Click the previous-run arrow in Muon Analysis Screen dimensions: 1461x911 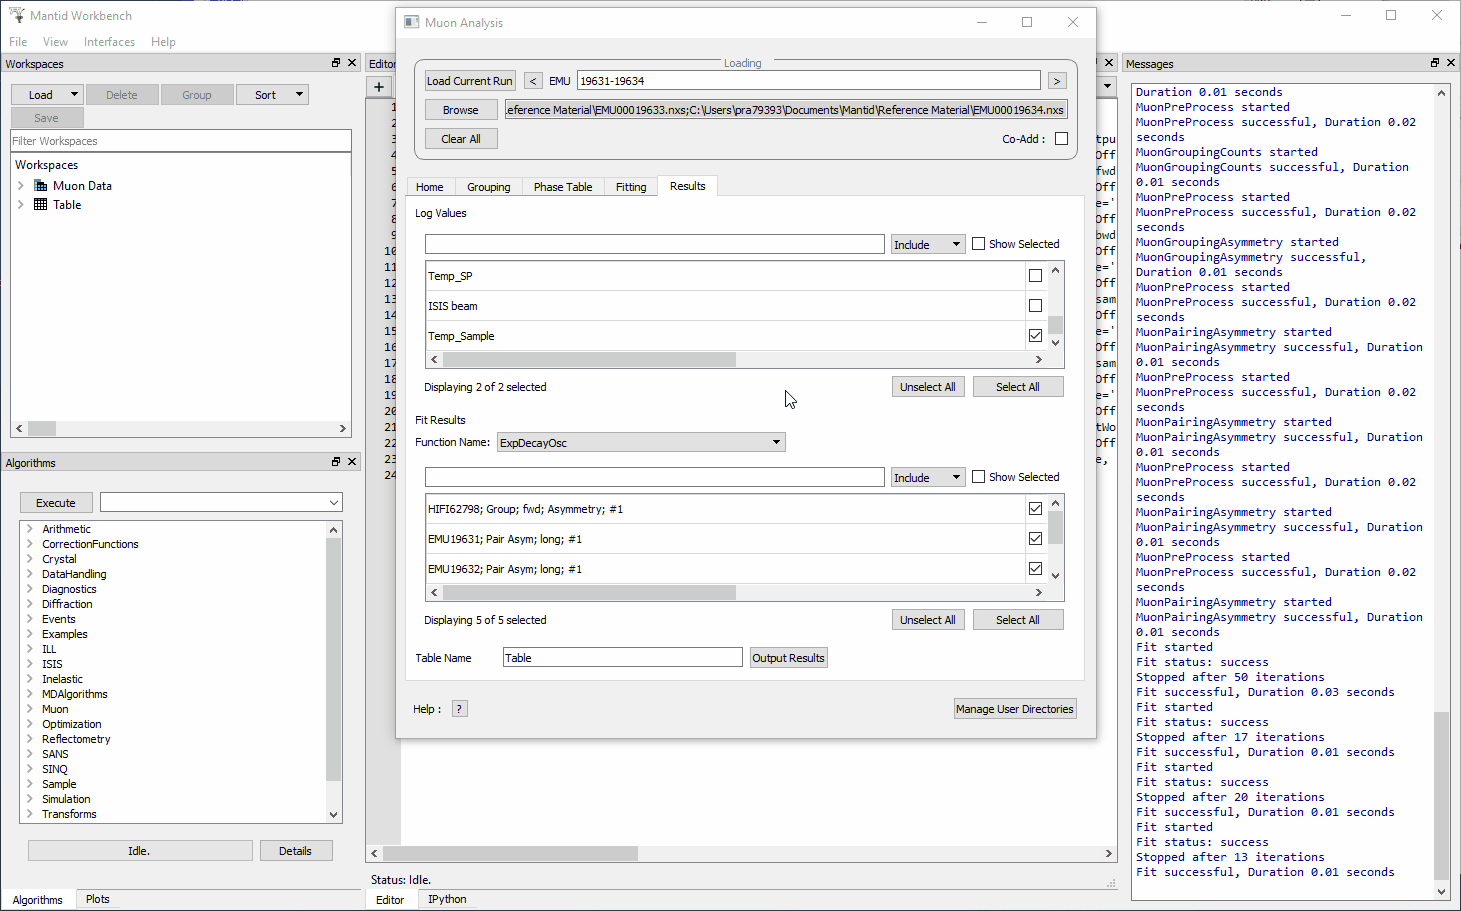[532, 80]
